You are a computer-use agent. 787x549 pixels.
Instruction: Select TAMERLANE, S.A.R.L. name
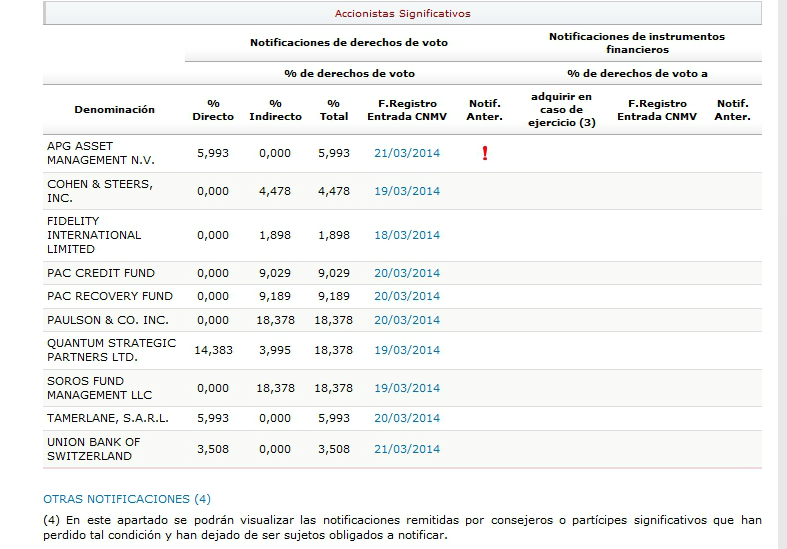click(108, 419)
